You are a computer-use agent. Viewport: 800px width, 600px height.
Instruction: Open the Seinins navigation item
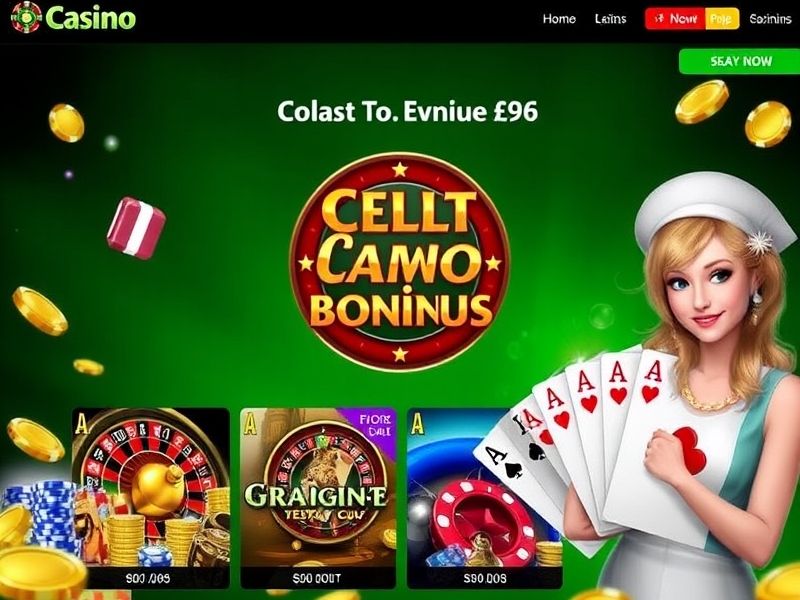(x=770, y=19)
